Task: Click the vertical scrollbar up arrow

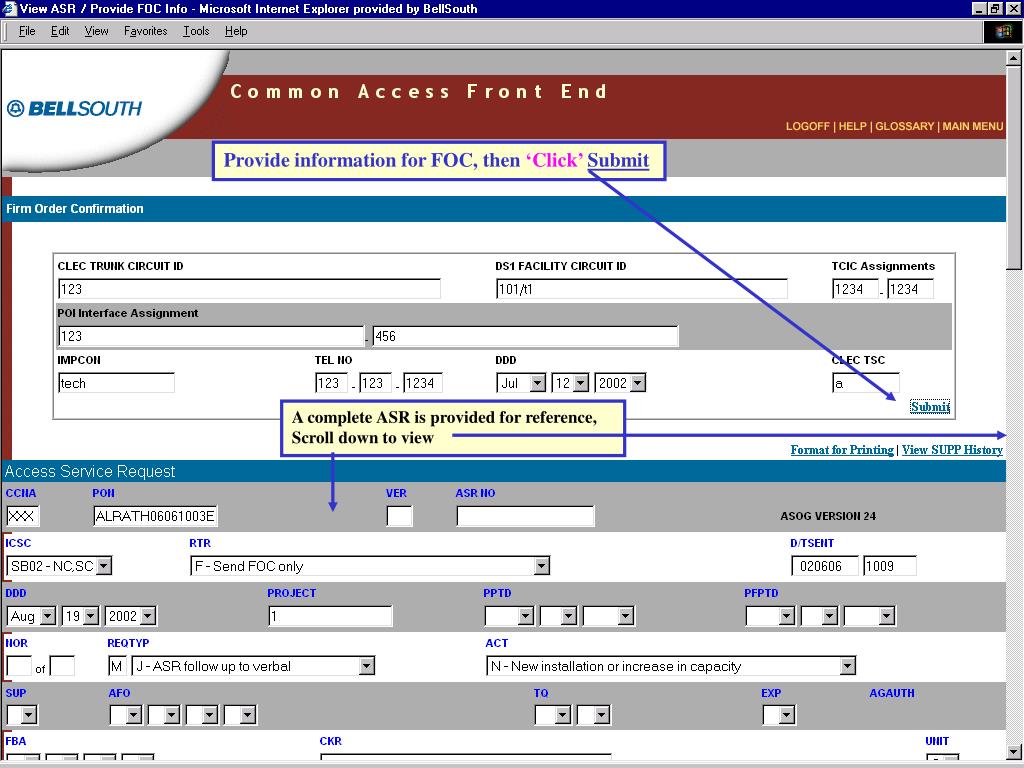Action: tap(1013, 58)
